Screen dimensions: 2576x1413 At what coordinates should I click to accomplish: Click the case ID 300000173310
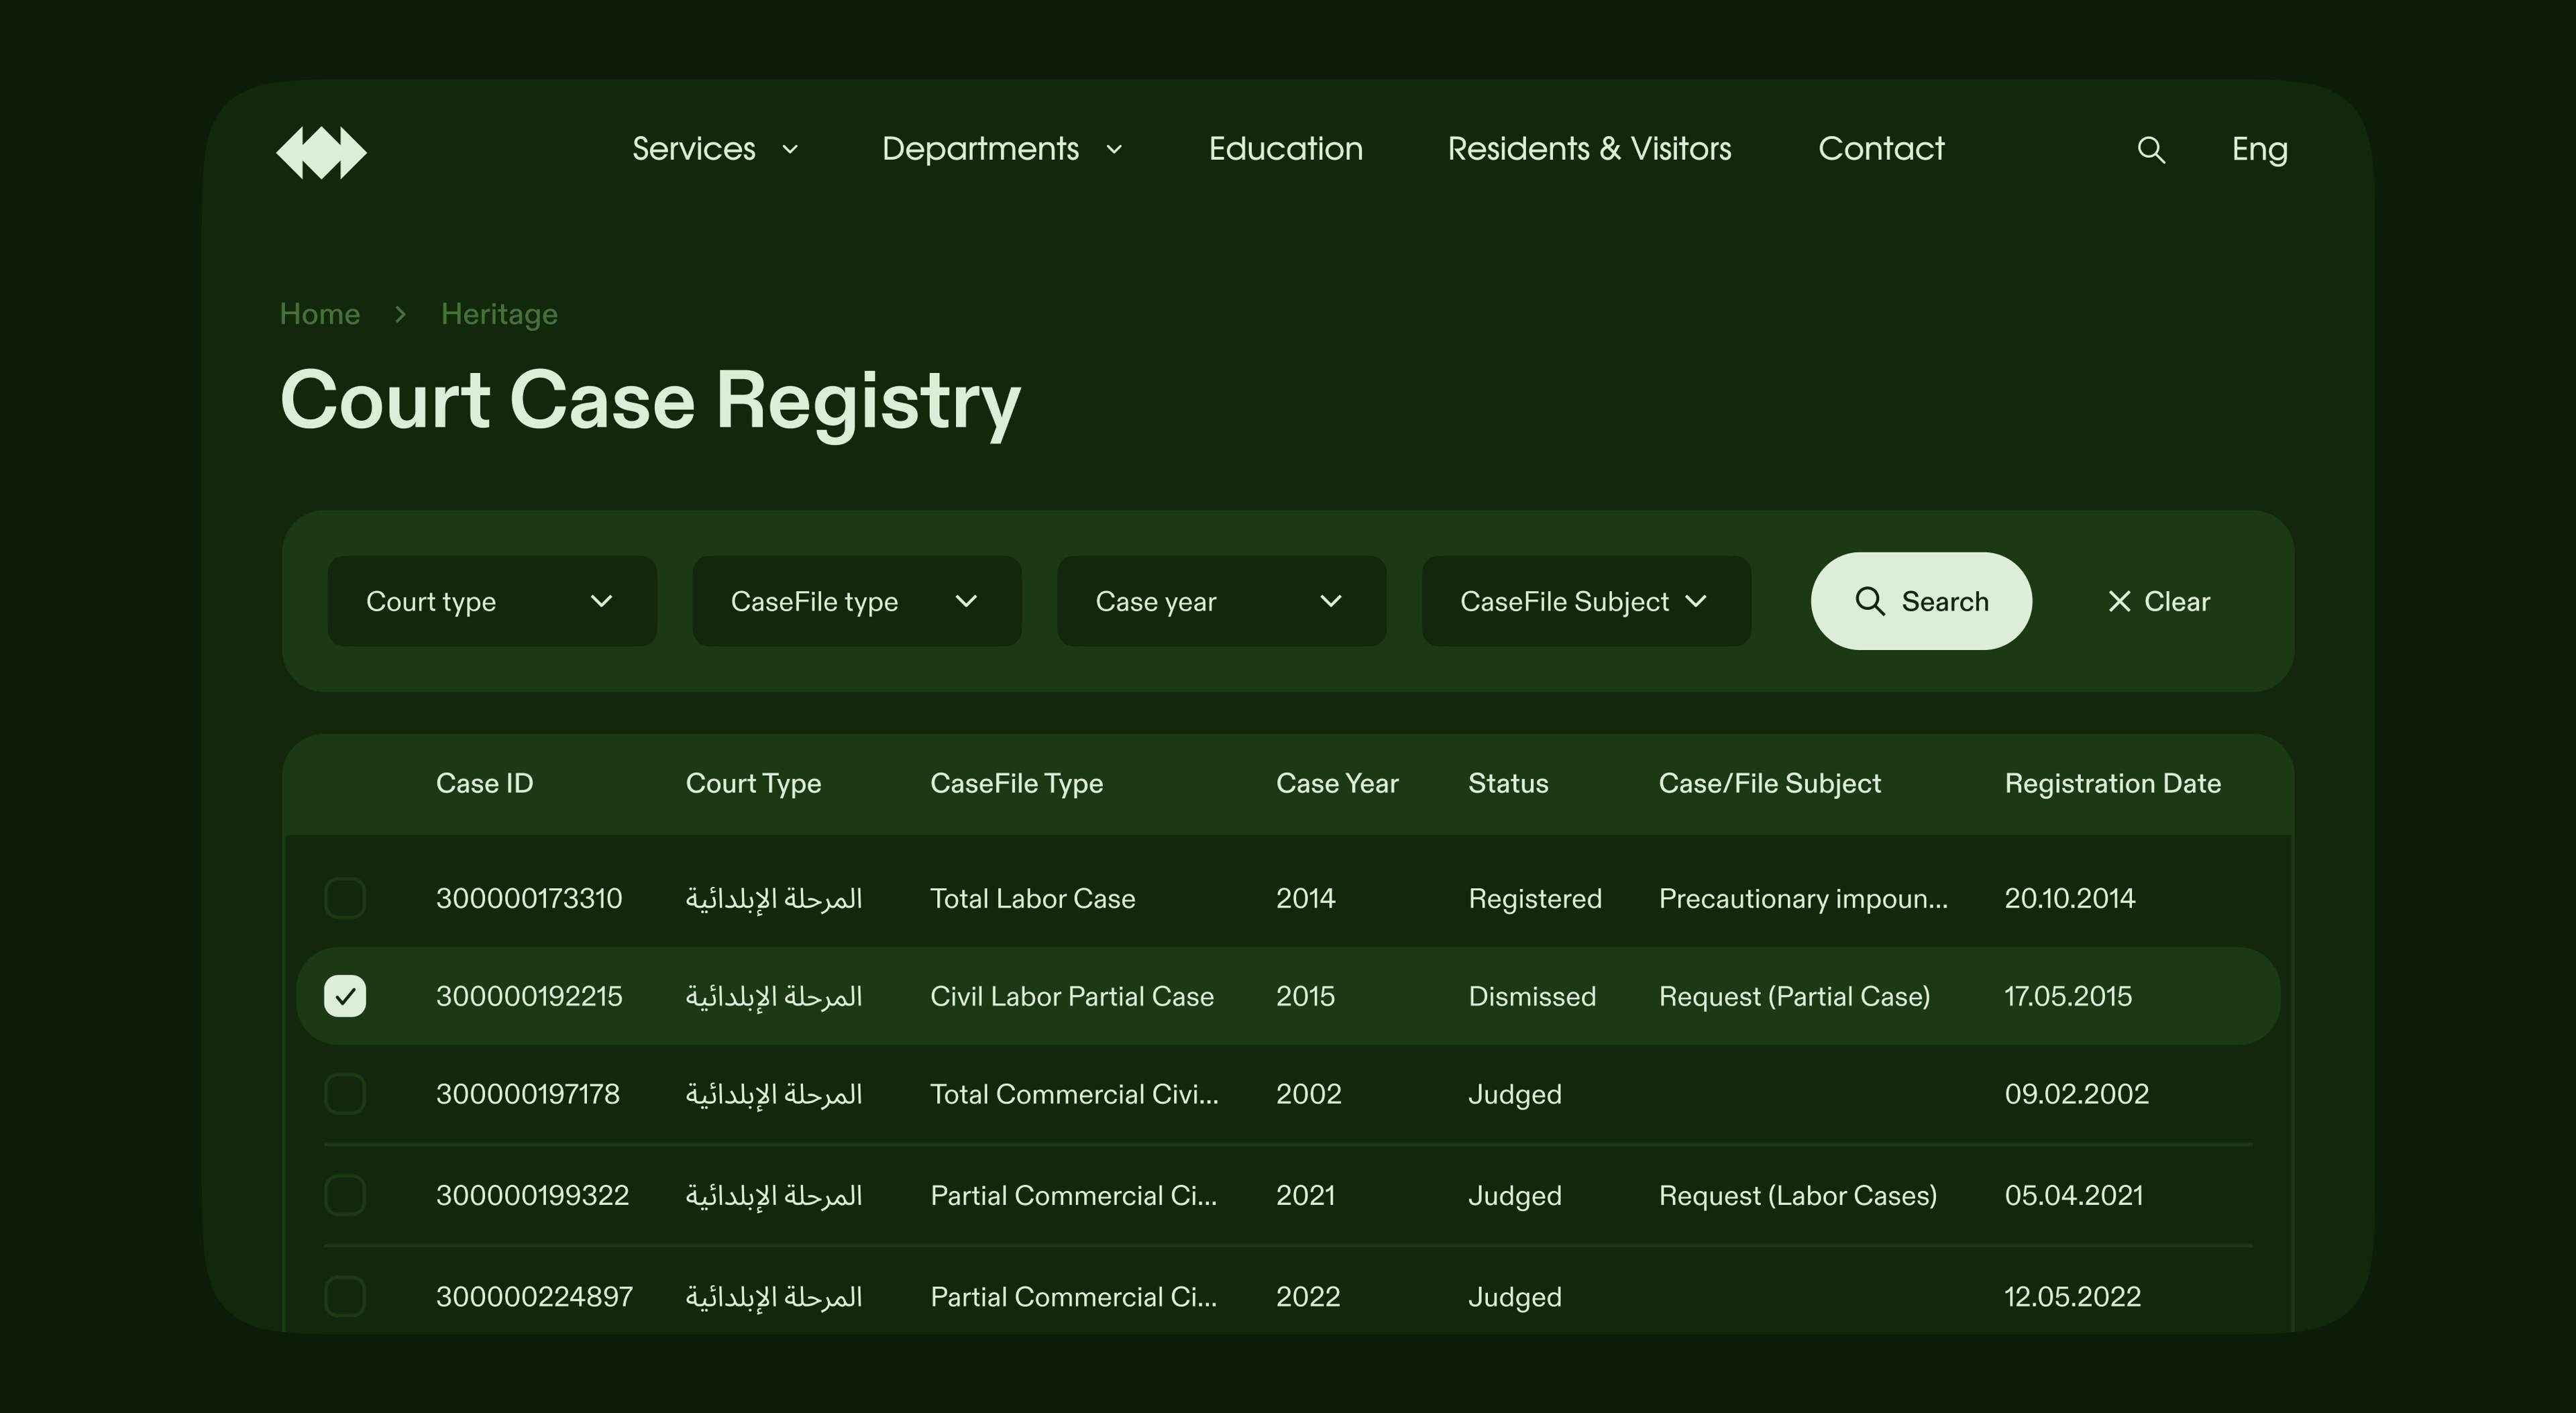pos(528,898)
